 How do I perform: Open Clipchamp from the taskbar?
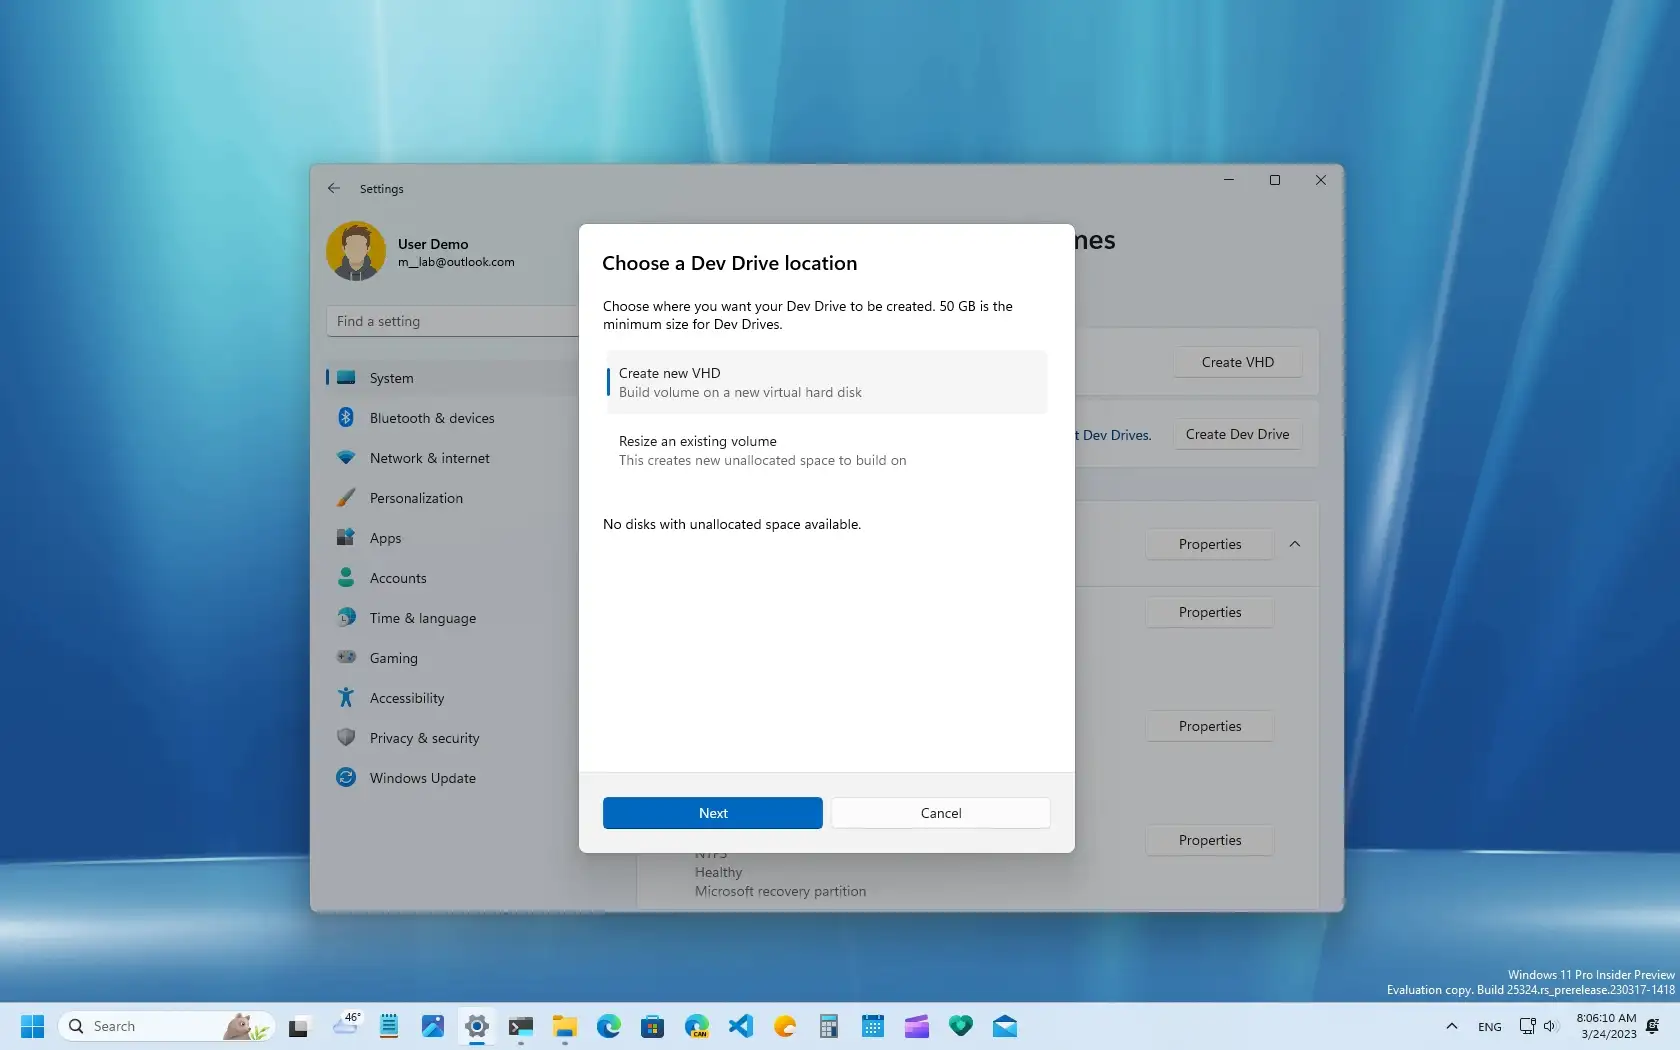coord(915,1026)
